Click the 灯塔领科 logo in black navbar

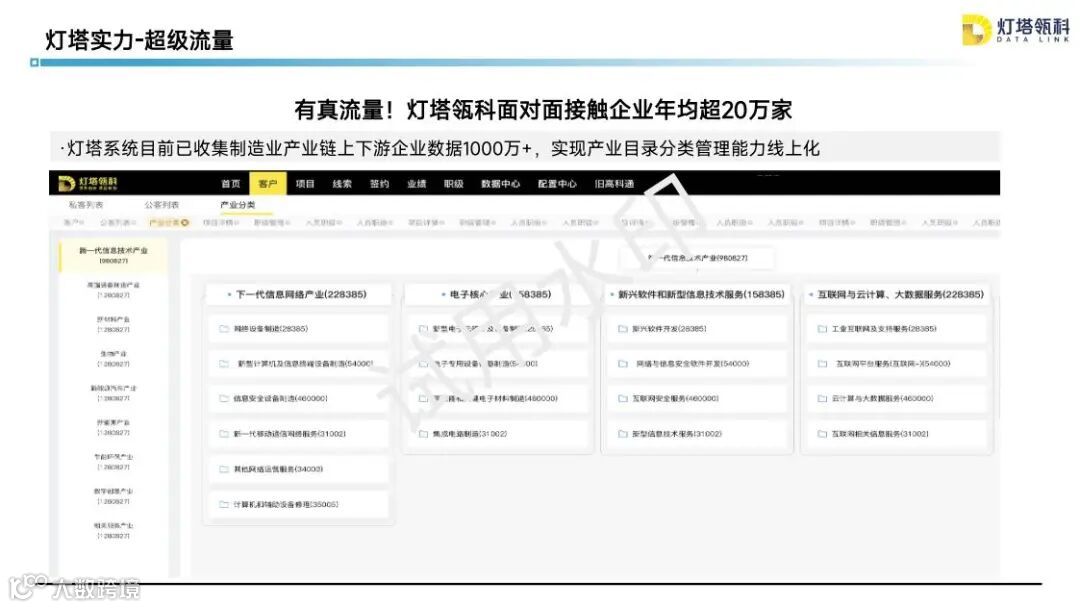[x=88, y=183]
